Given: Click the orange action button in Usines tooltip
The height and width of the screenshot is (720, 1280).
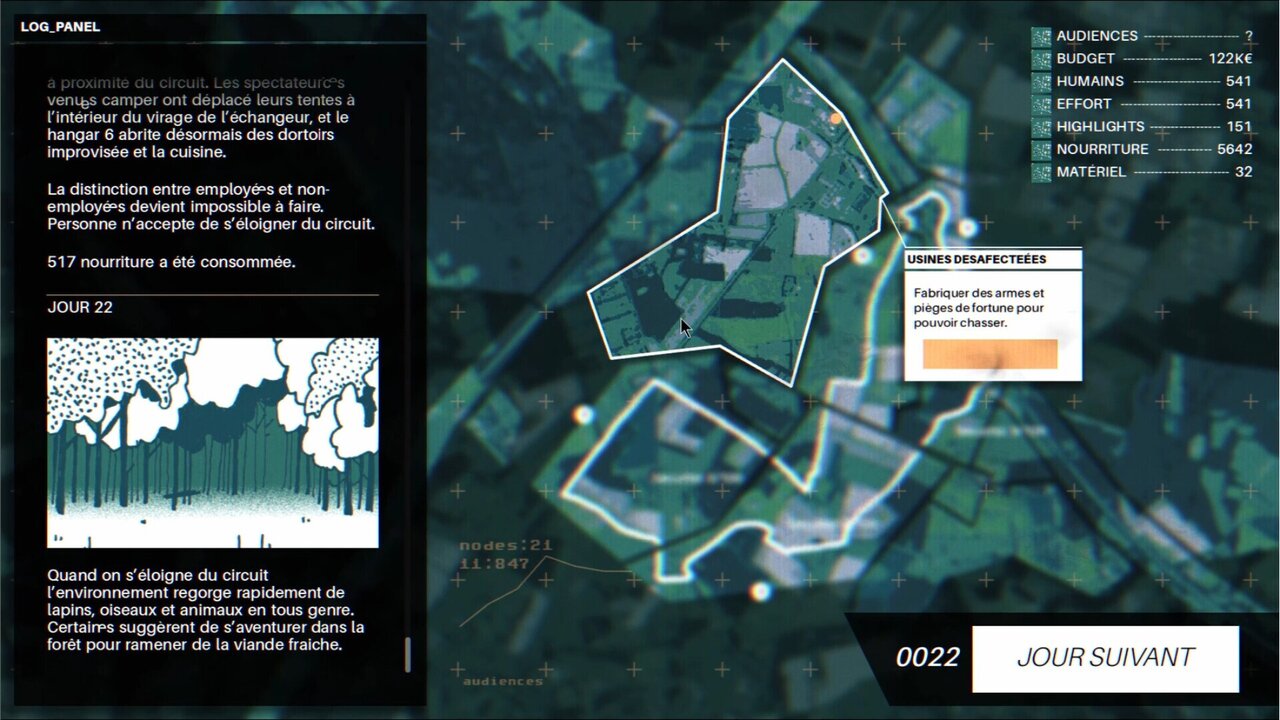Looking at the screenshot, I should click(x=989, y=354).
